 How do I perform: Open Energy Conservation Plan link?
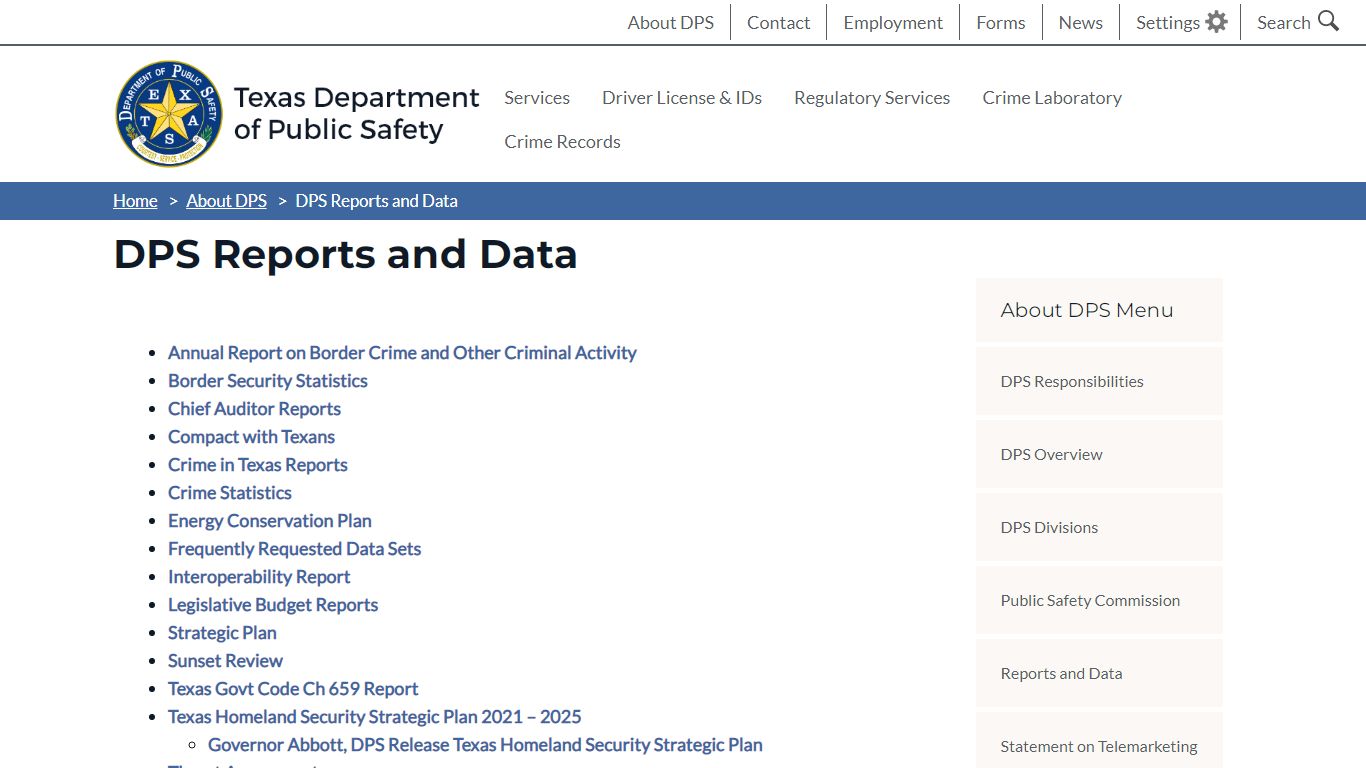pos(270,520)
